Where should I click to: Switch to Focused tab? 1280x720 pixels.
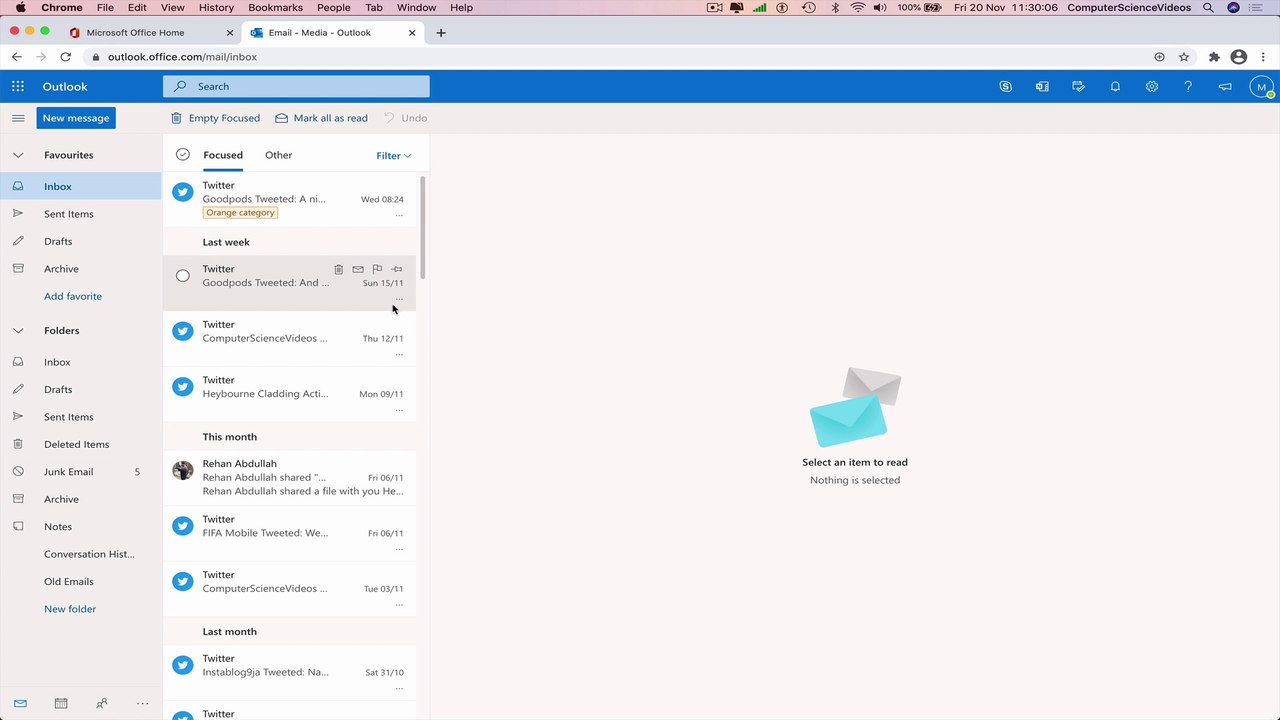pyautogui.click(x=223, y=155)
